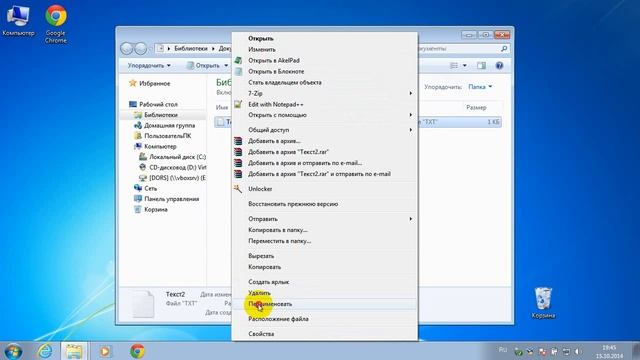The width and height of the screenshot is (640, 360).
Task: Click the AkelPad icon in the context menu
Action: pos(238,60)
